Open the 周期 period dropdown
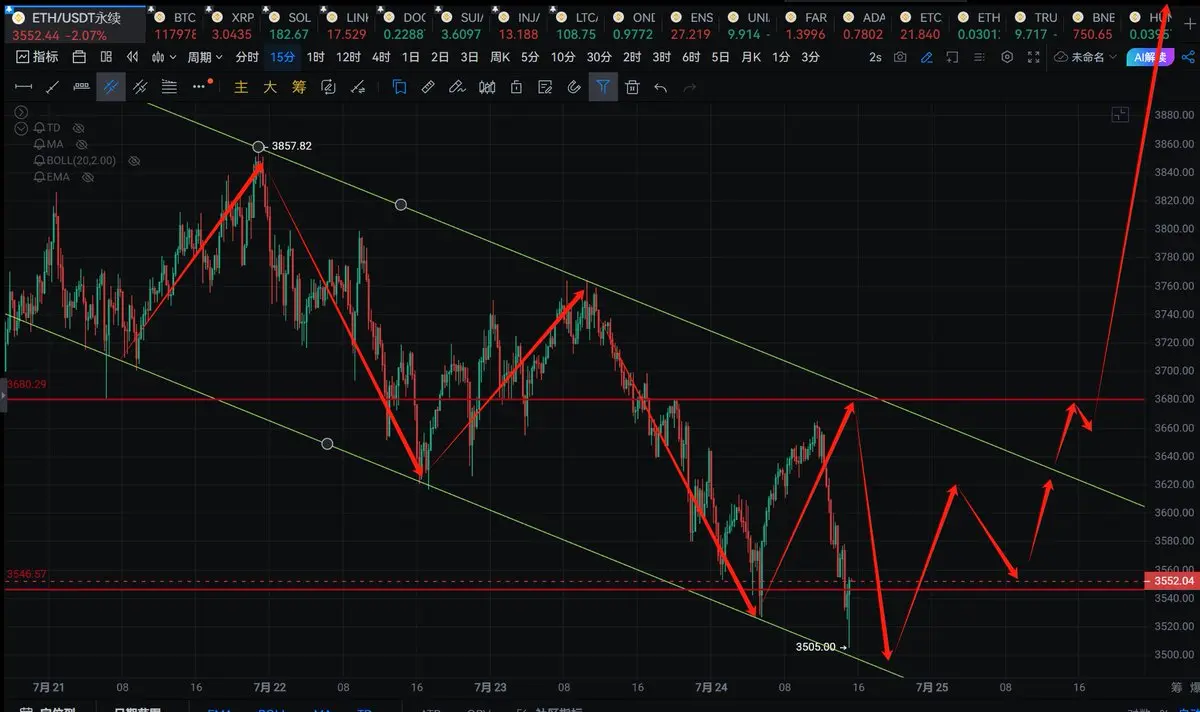 (205, 57)
